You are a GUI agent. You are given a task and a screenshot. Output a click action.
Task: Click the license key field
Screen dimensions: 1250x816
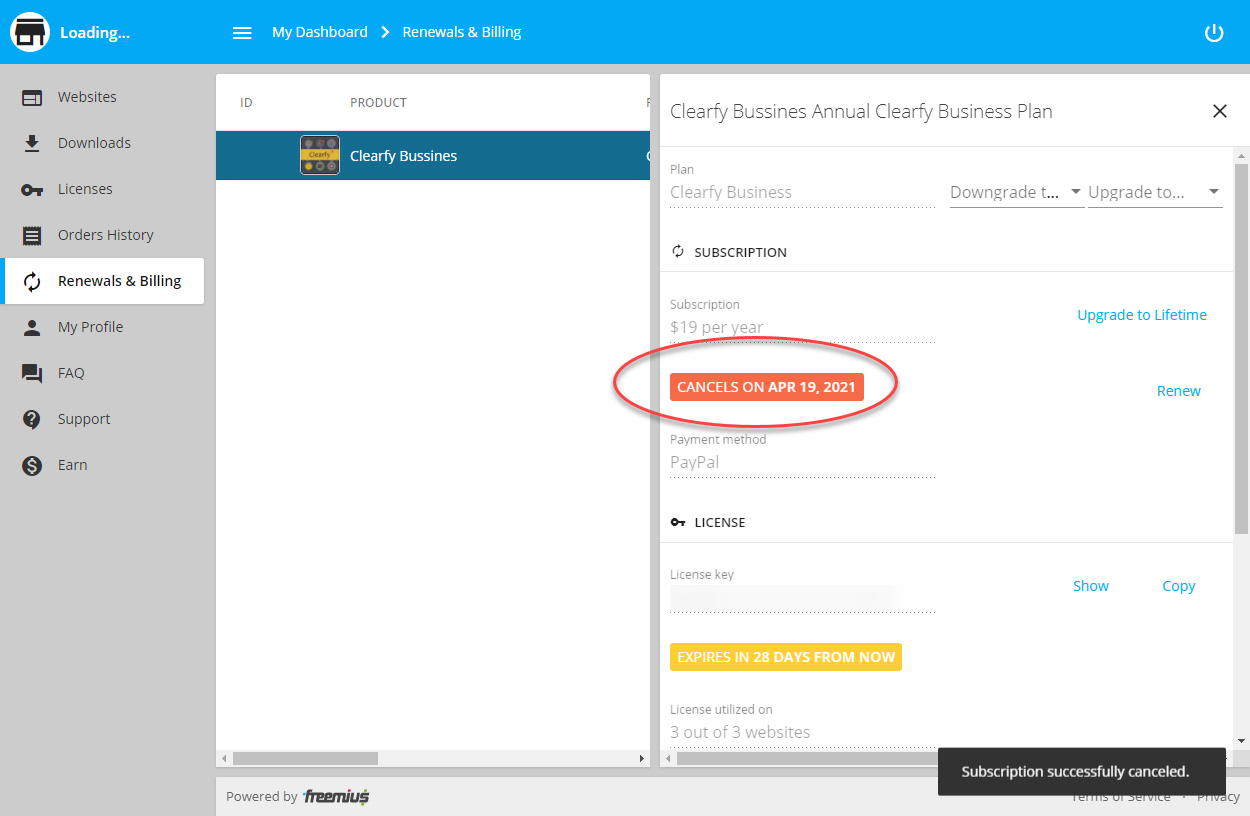802,598
